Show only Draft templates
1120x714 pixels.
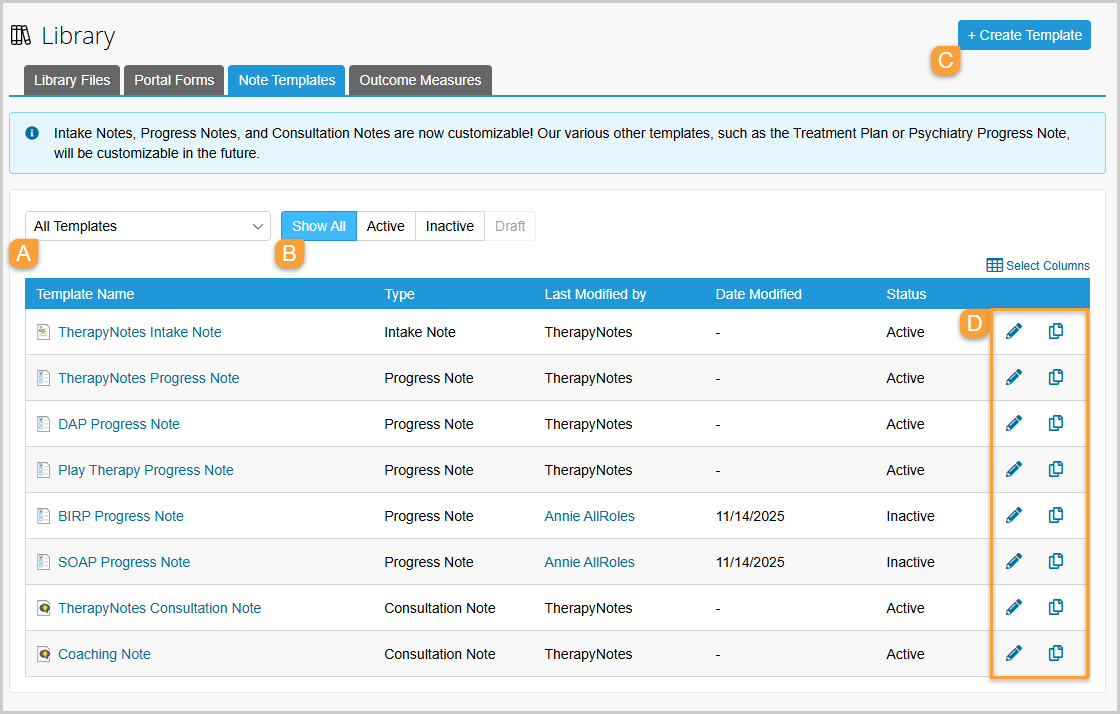510,226
